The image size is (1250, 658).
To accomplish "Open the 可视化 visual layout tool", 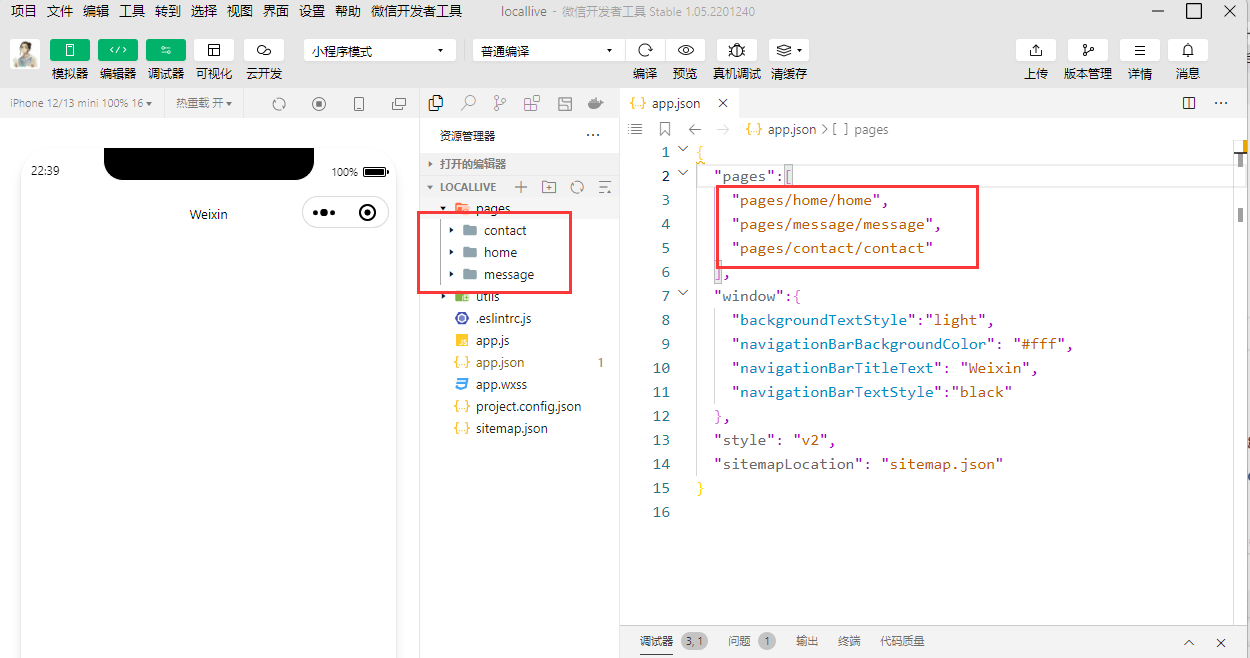I will [x=214, y=50].
